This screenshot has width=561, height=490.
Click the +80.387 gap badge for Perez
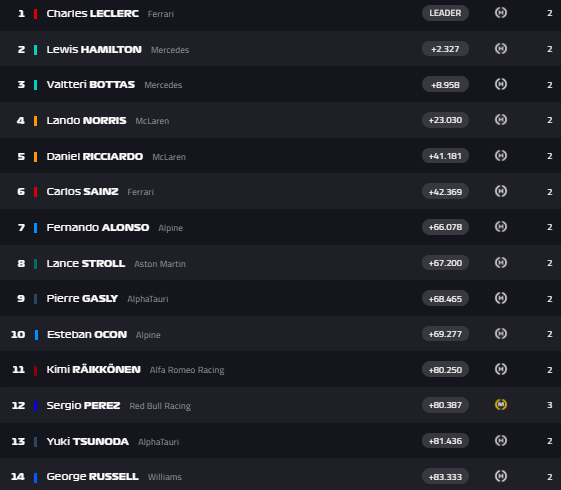(445, 405)
